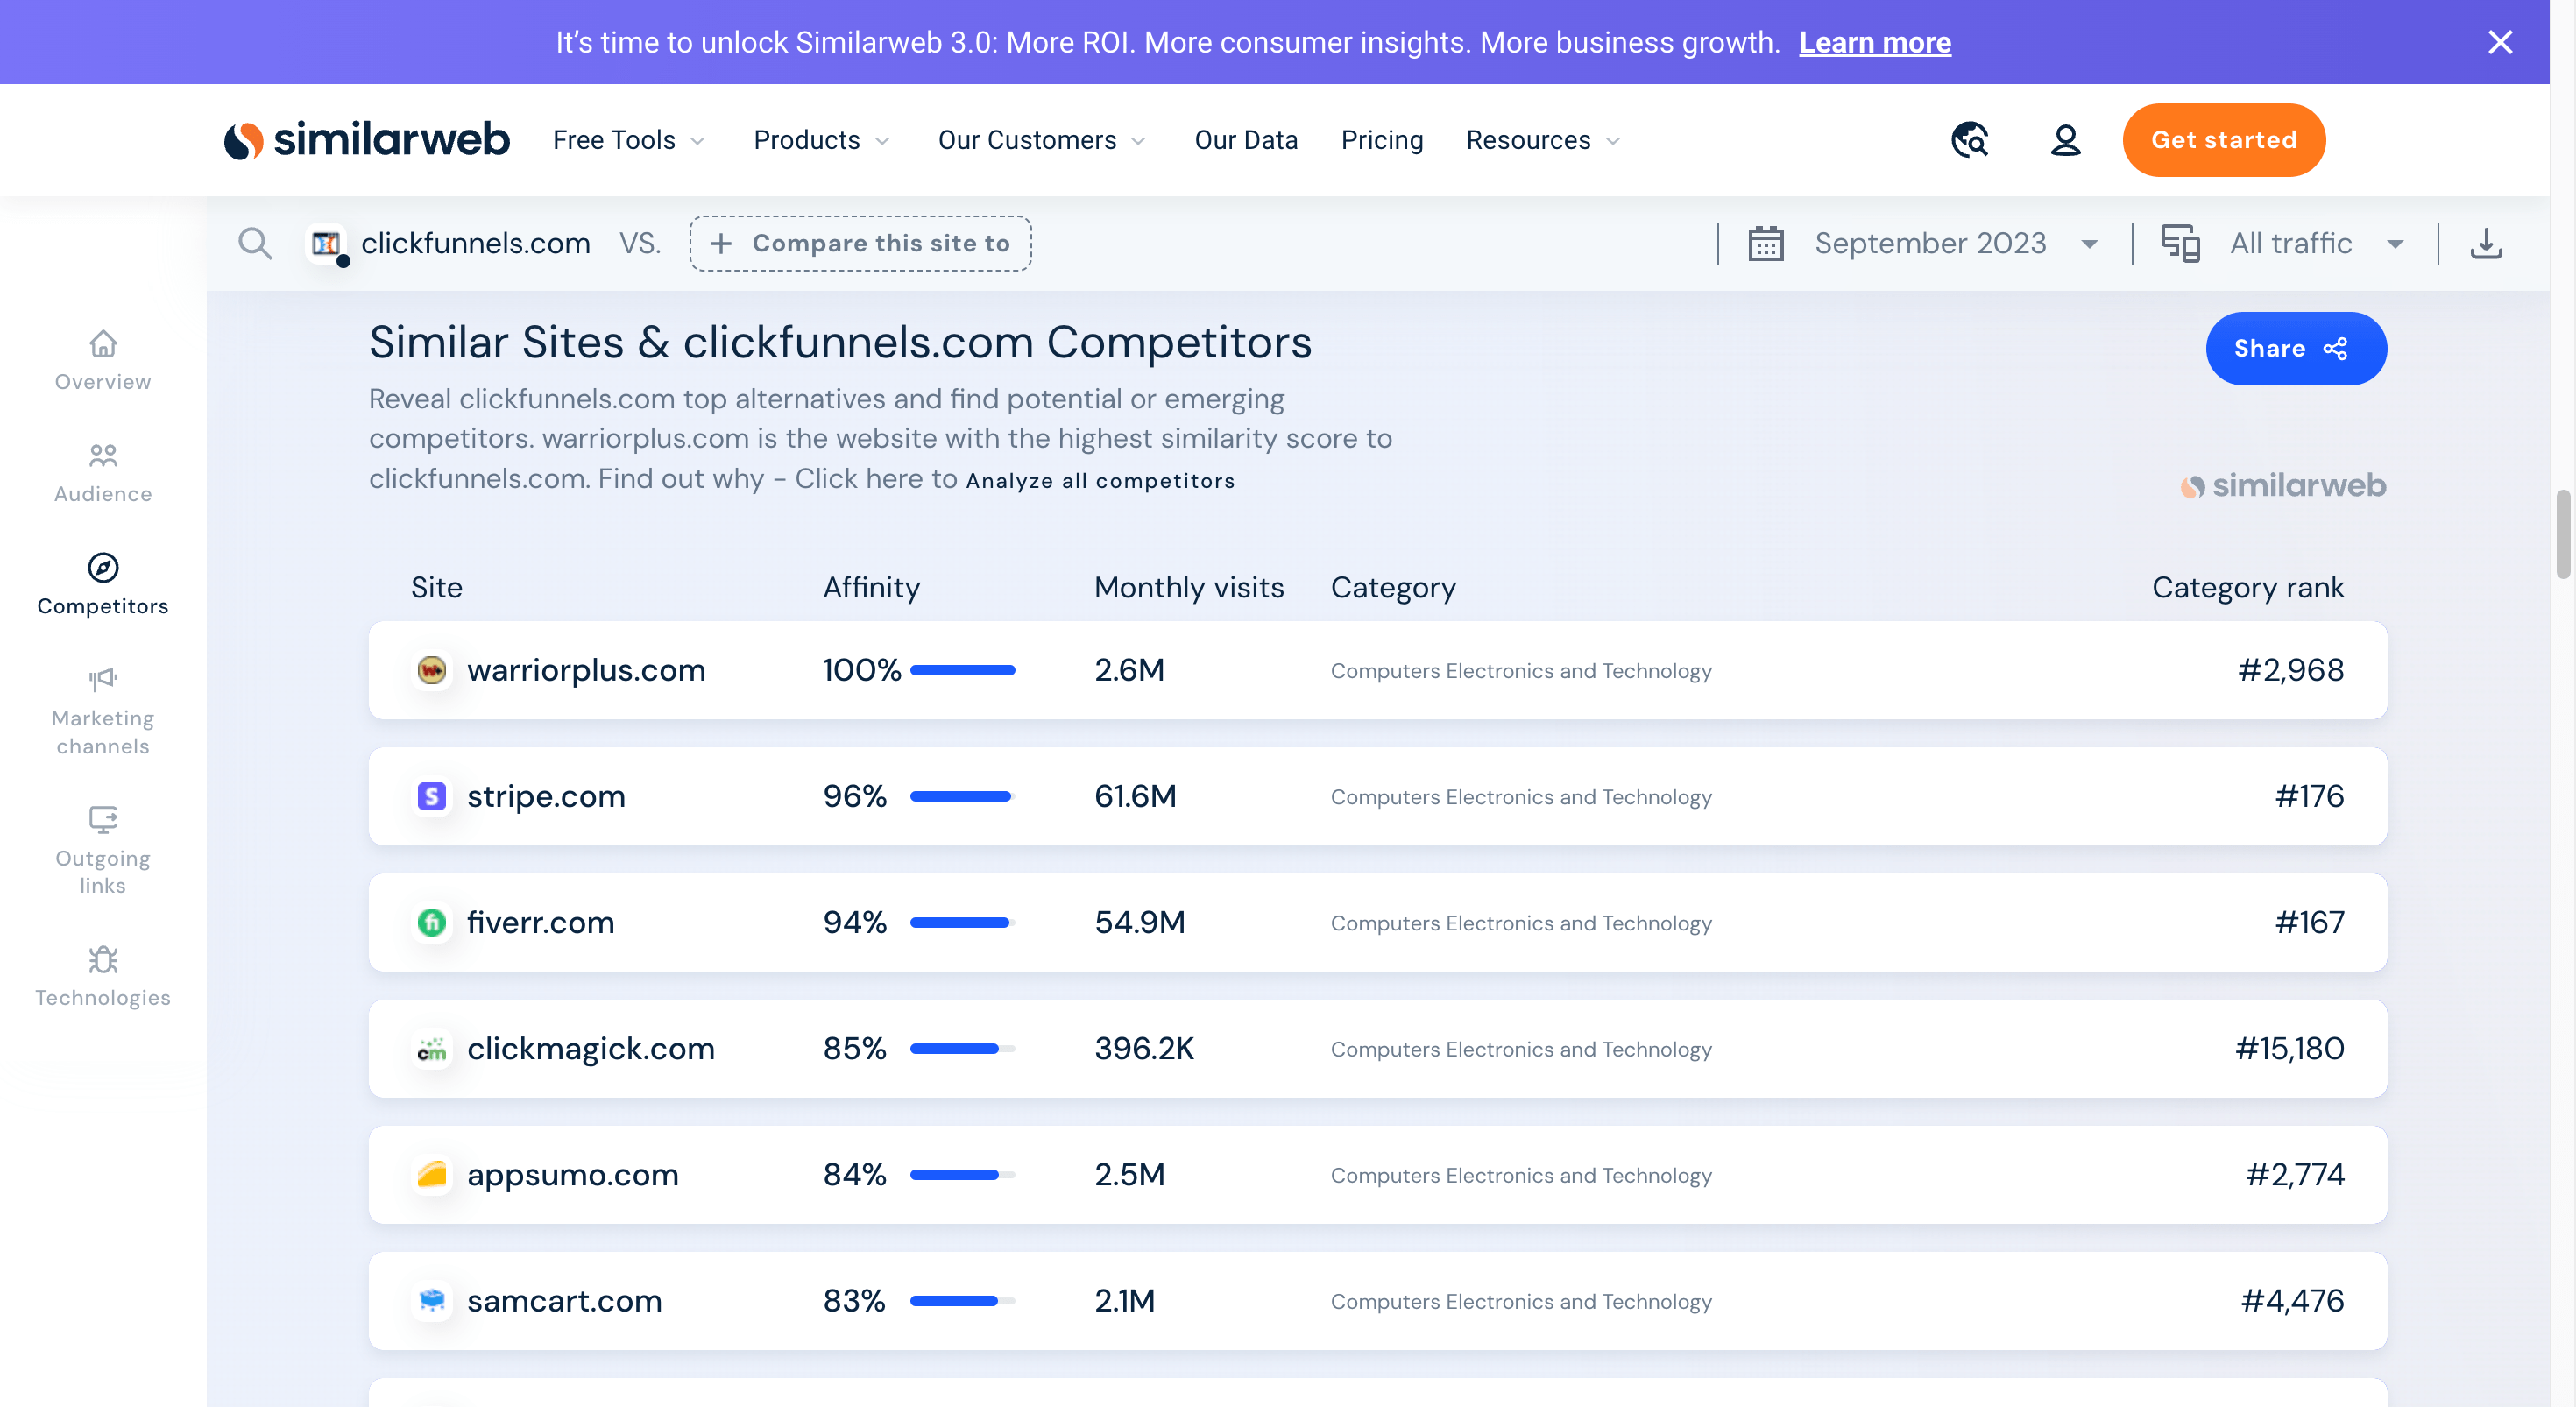Close the Similarweb 3.0 banner

click(2500, 42)
